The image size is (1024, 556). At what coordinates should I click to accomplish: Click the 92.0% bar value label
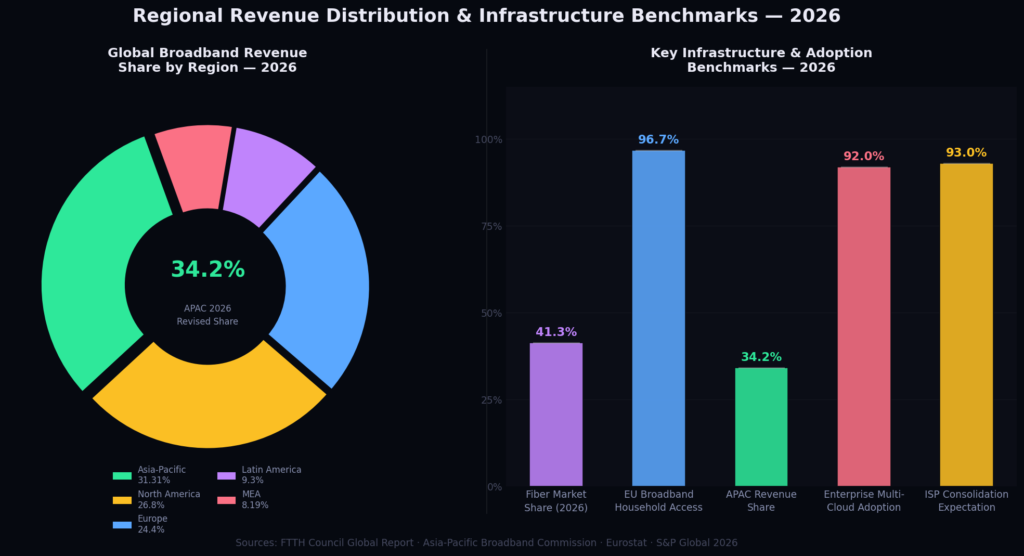click(863, 156)
